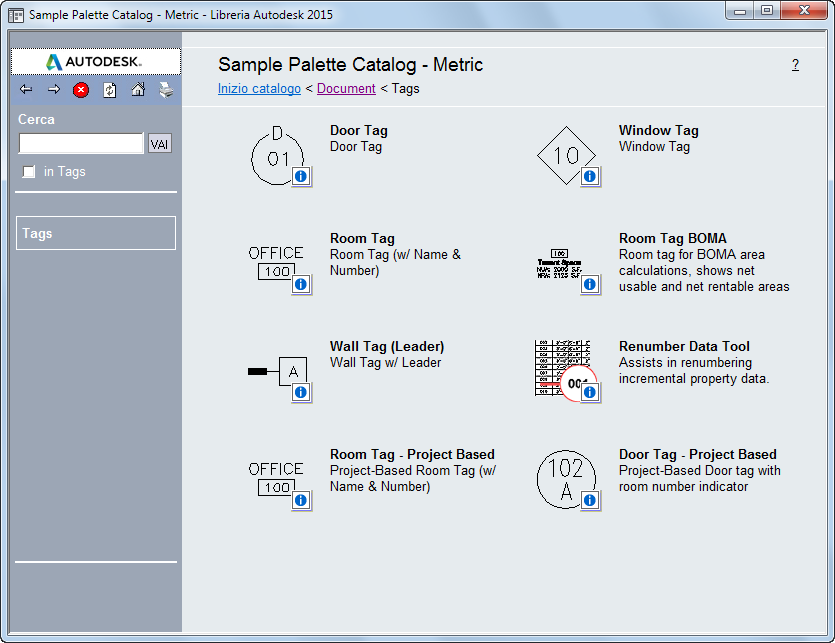Image resolution: width=835 pixels, height=643 pixels.
Task: Close the Sample Palette Catalog window
Action: click(x=805, y=11)
